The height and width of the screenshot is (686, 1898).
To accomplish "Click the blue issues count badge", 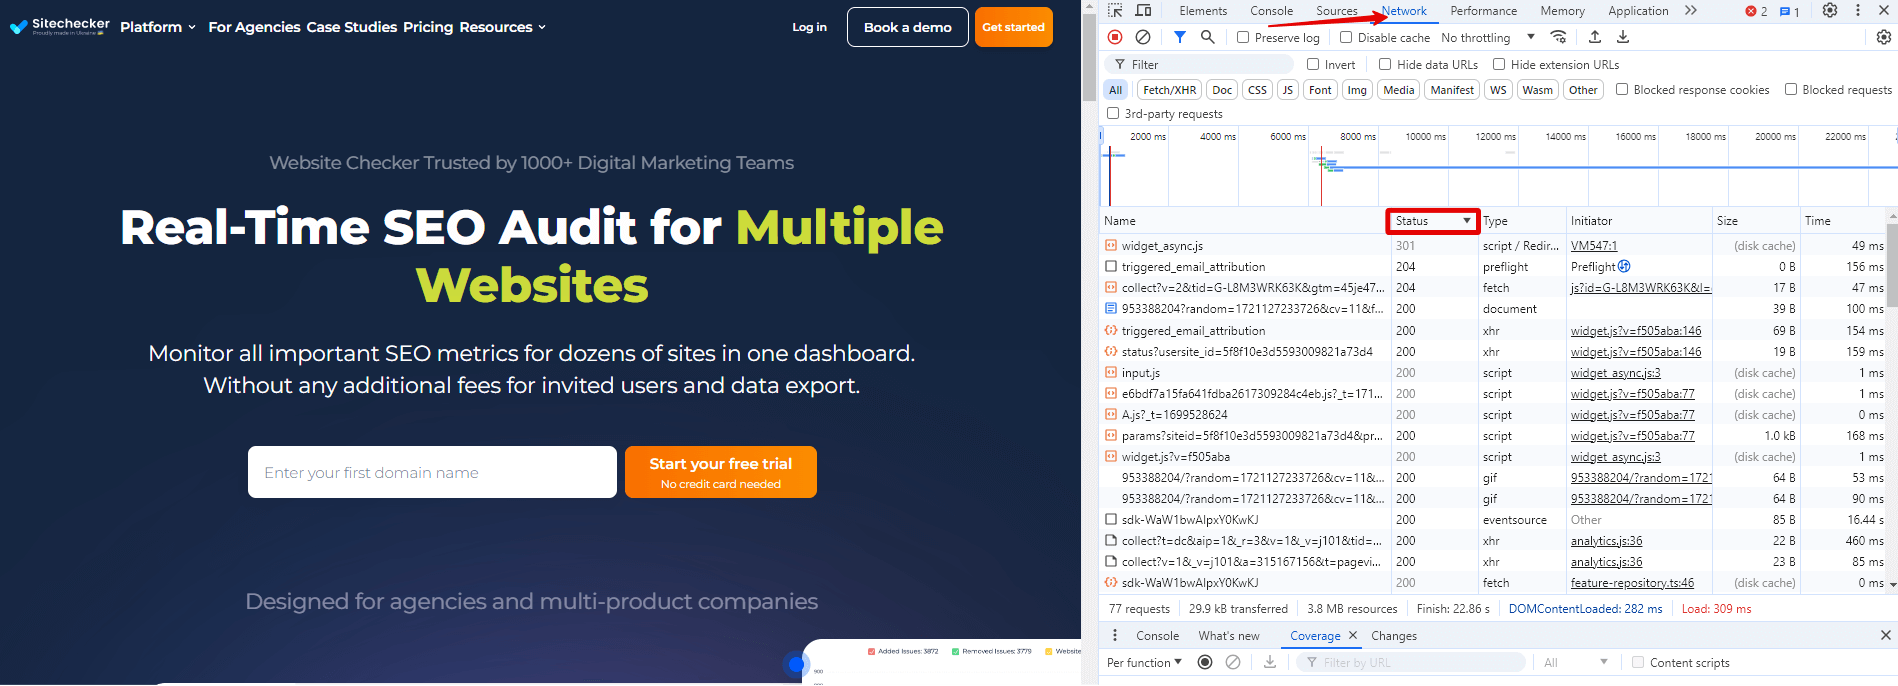I will [1790, 11].
